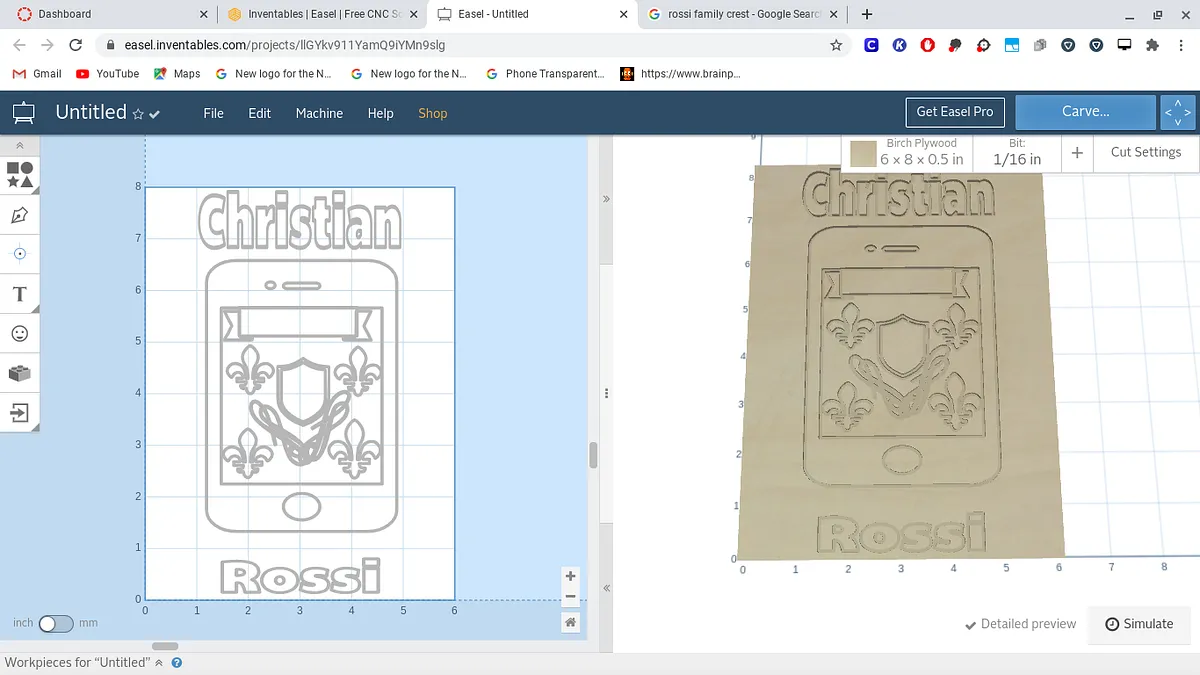Click the Carve button

click(1085, 112)
